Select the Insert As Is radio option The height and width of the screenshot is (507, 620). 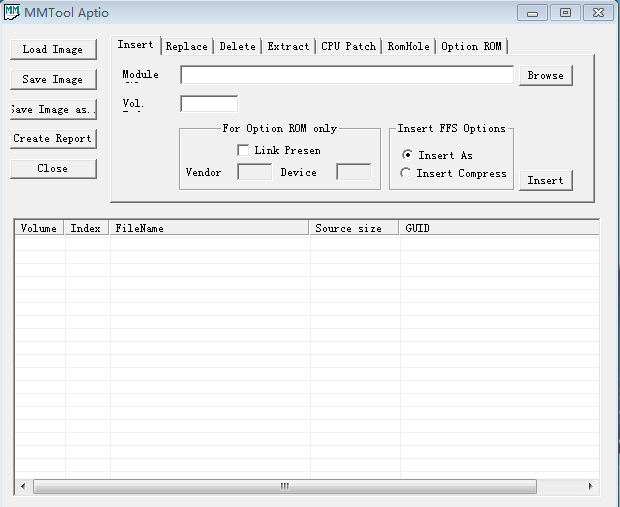[407, 155]
